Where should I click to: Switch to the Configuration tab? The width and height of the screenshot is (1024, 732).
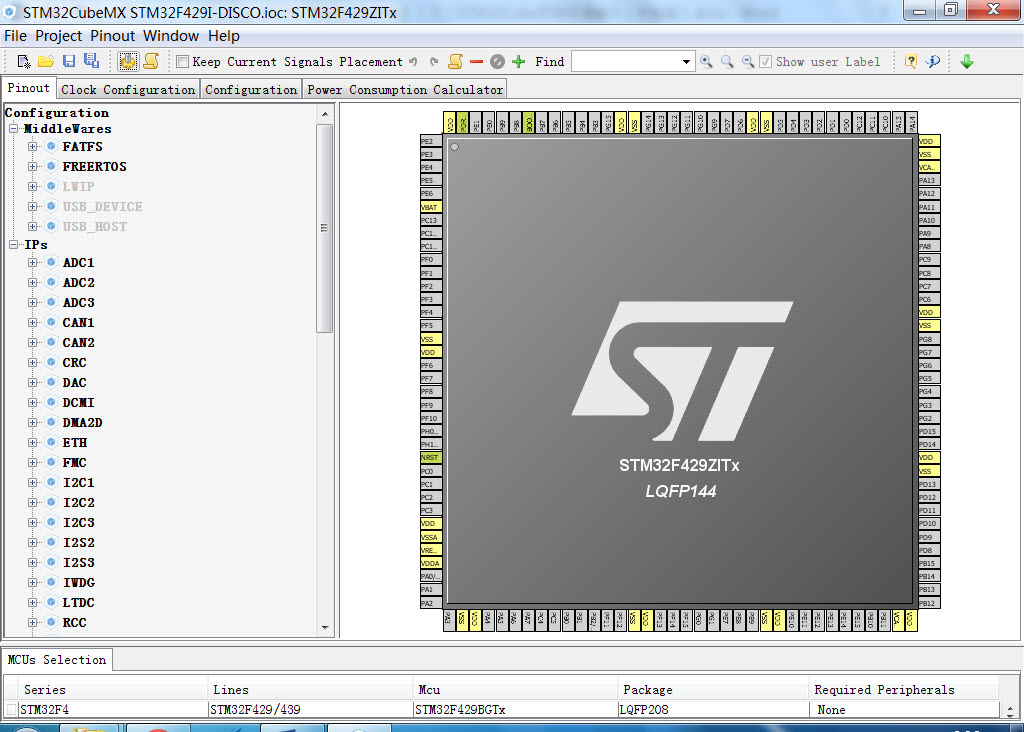point(251,89)
